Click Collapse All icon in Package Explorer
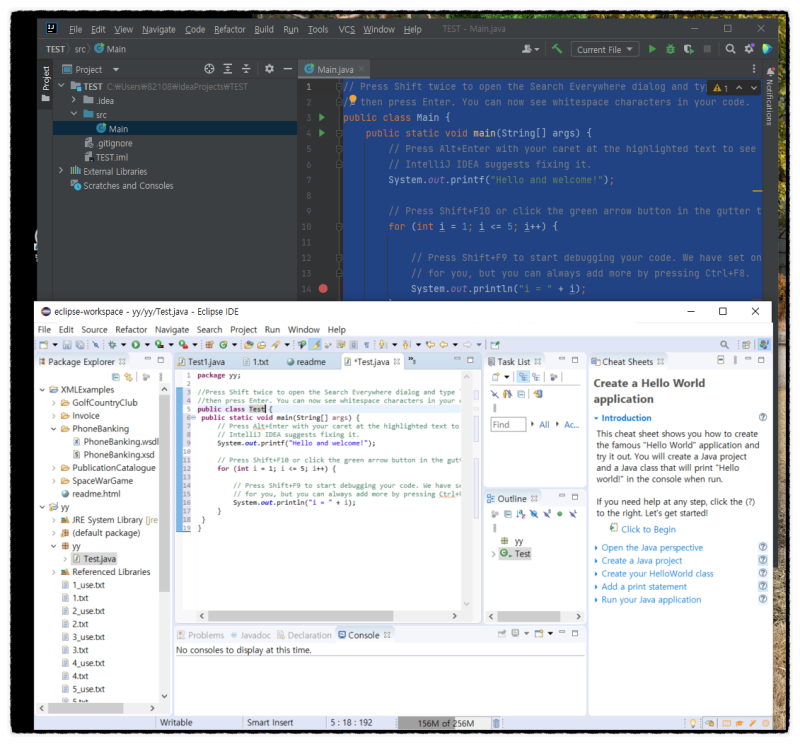Screen dimensions: 800x744 (116, 377)
